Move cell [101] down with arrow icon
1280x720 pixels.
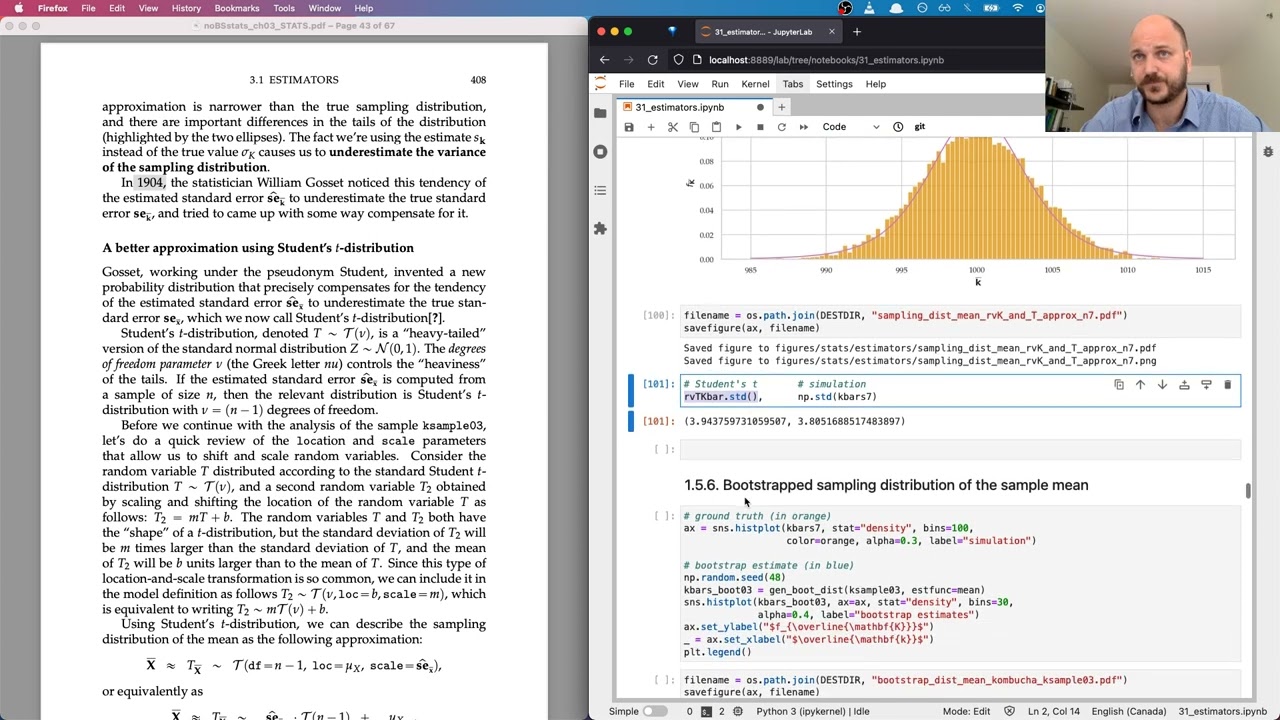1162,385
